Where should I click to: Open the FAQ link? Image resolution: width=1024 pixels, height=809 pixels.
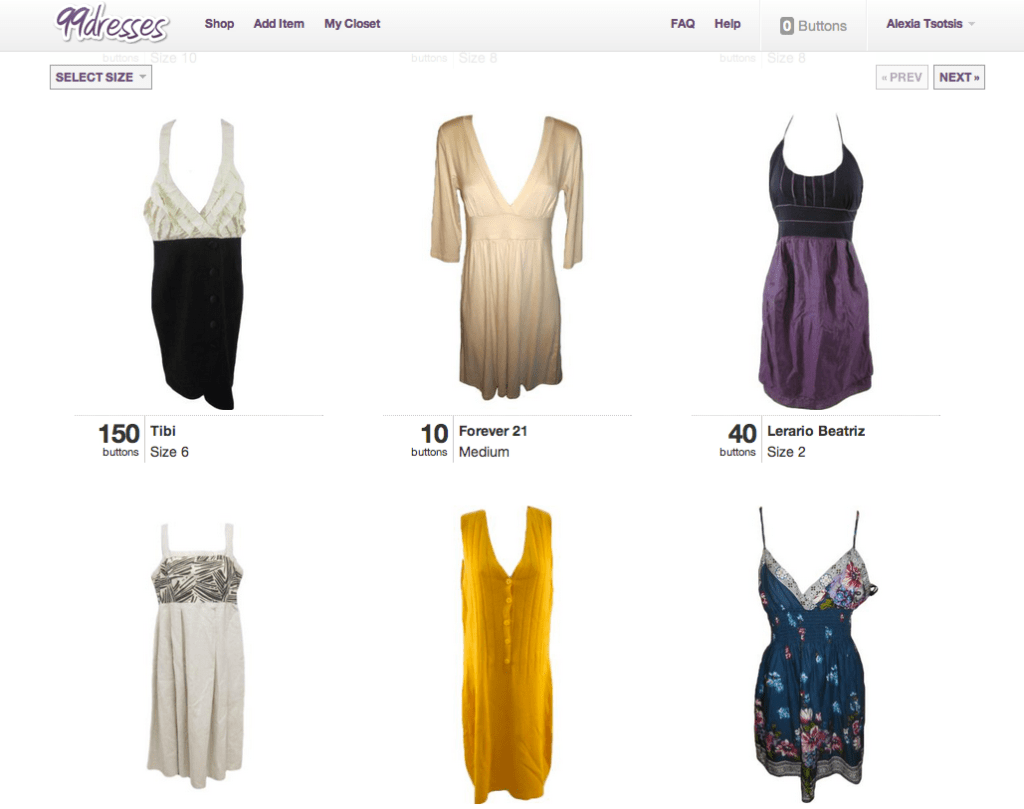682,24
